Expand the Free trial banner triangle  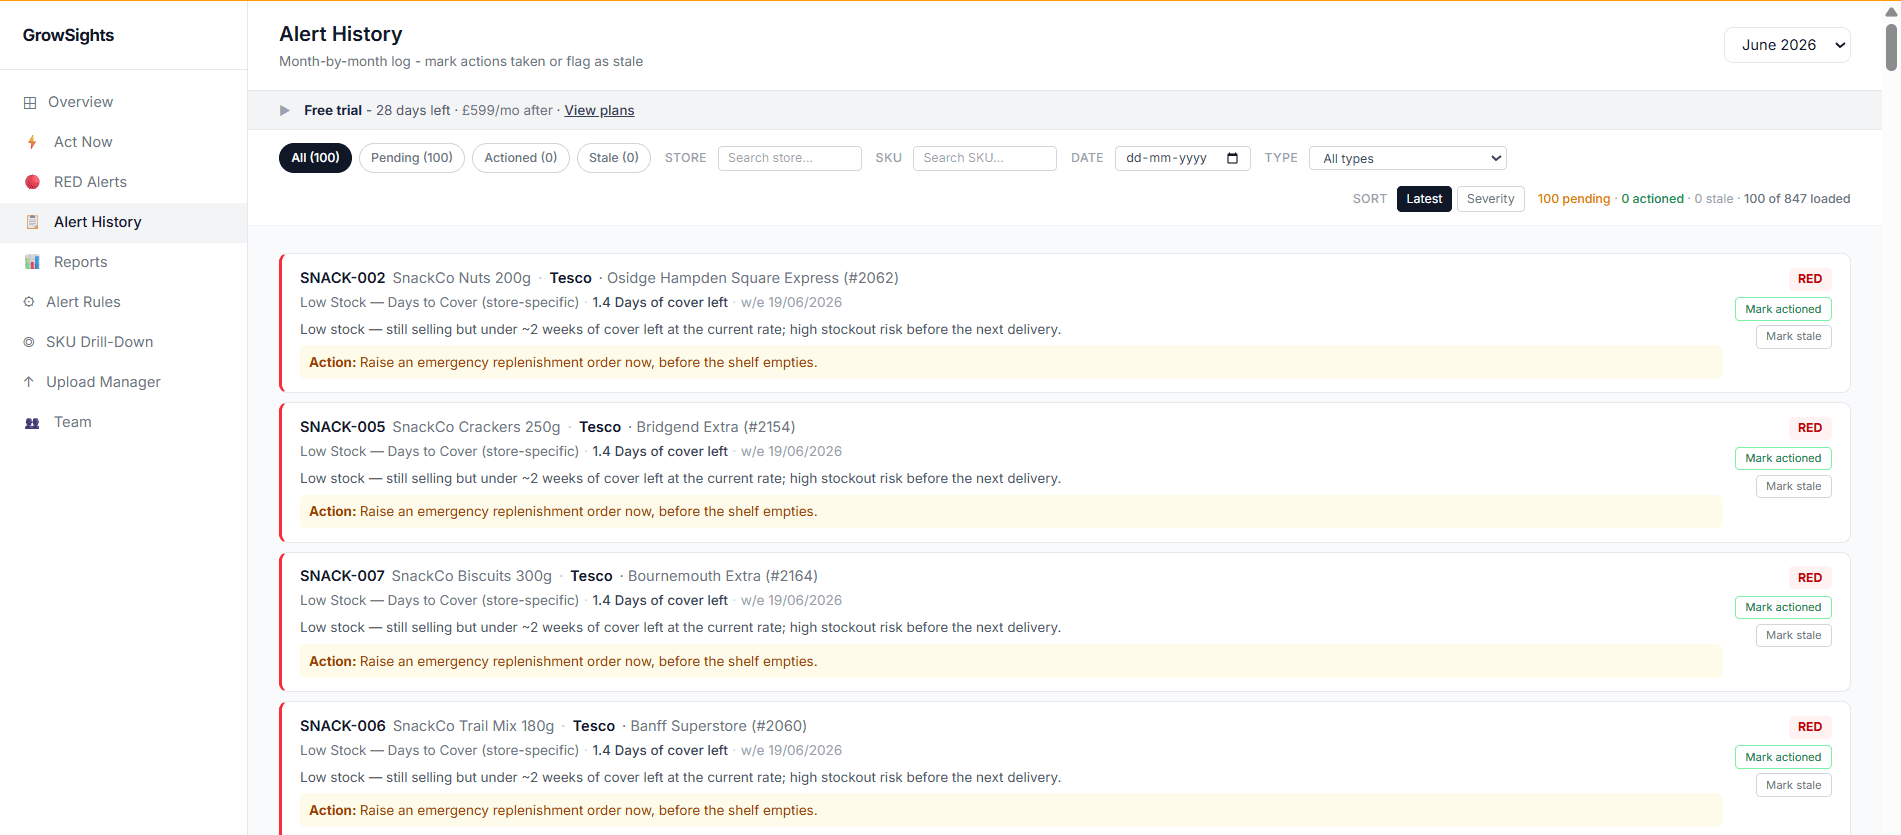(x=285, y=110)
